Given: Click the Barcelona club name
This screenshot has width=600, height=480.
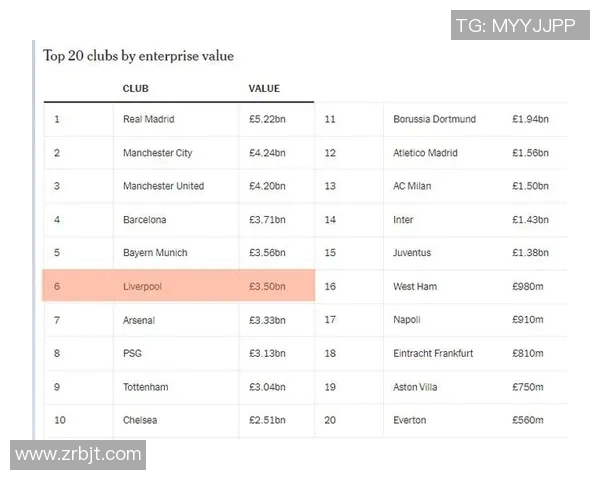Looking at the screenshot, I should pos(144,220).
